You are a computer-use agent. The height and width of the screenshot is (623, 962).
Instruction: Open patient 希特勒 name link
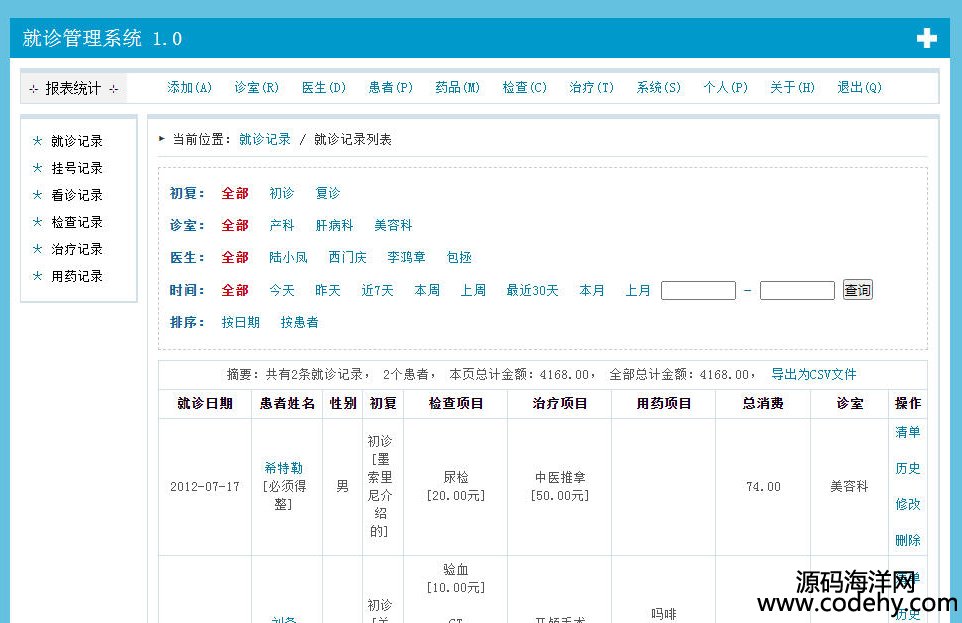click(x=283, y=468)
